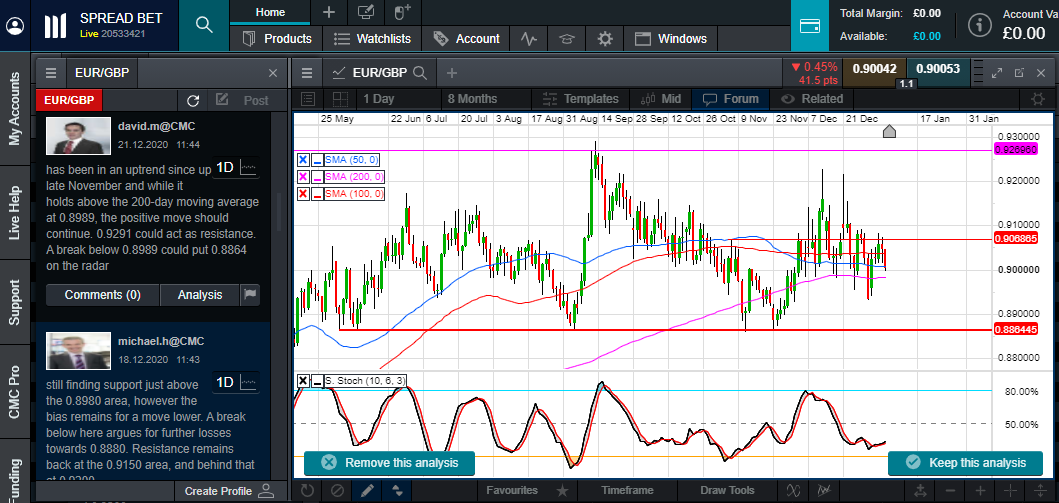Click the funds wallet icon near Total Margin
The width and height of the screenshot is (1059, 503).
(810, 25)
